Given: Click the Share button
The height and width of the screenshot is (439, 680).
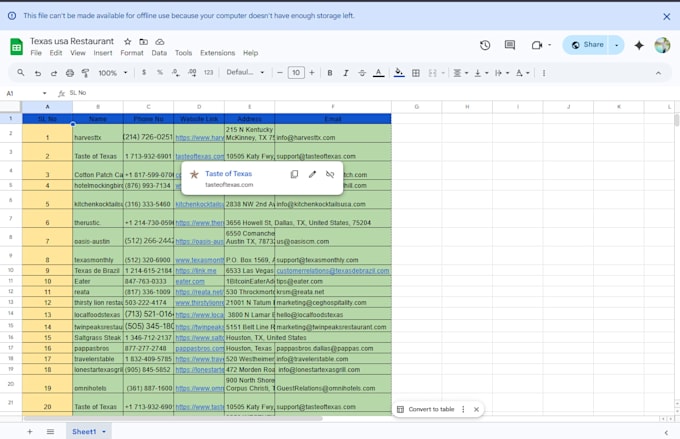Looking at the screenshot, I should [x=587, y=45].
